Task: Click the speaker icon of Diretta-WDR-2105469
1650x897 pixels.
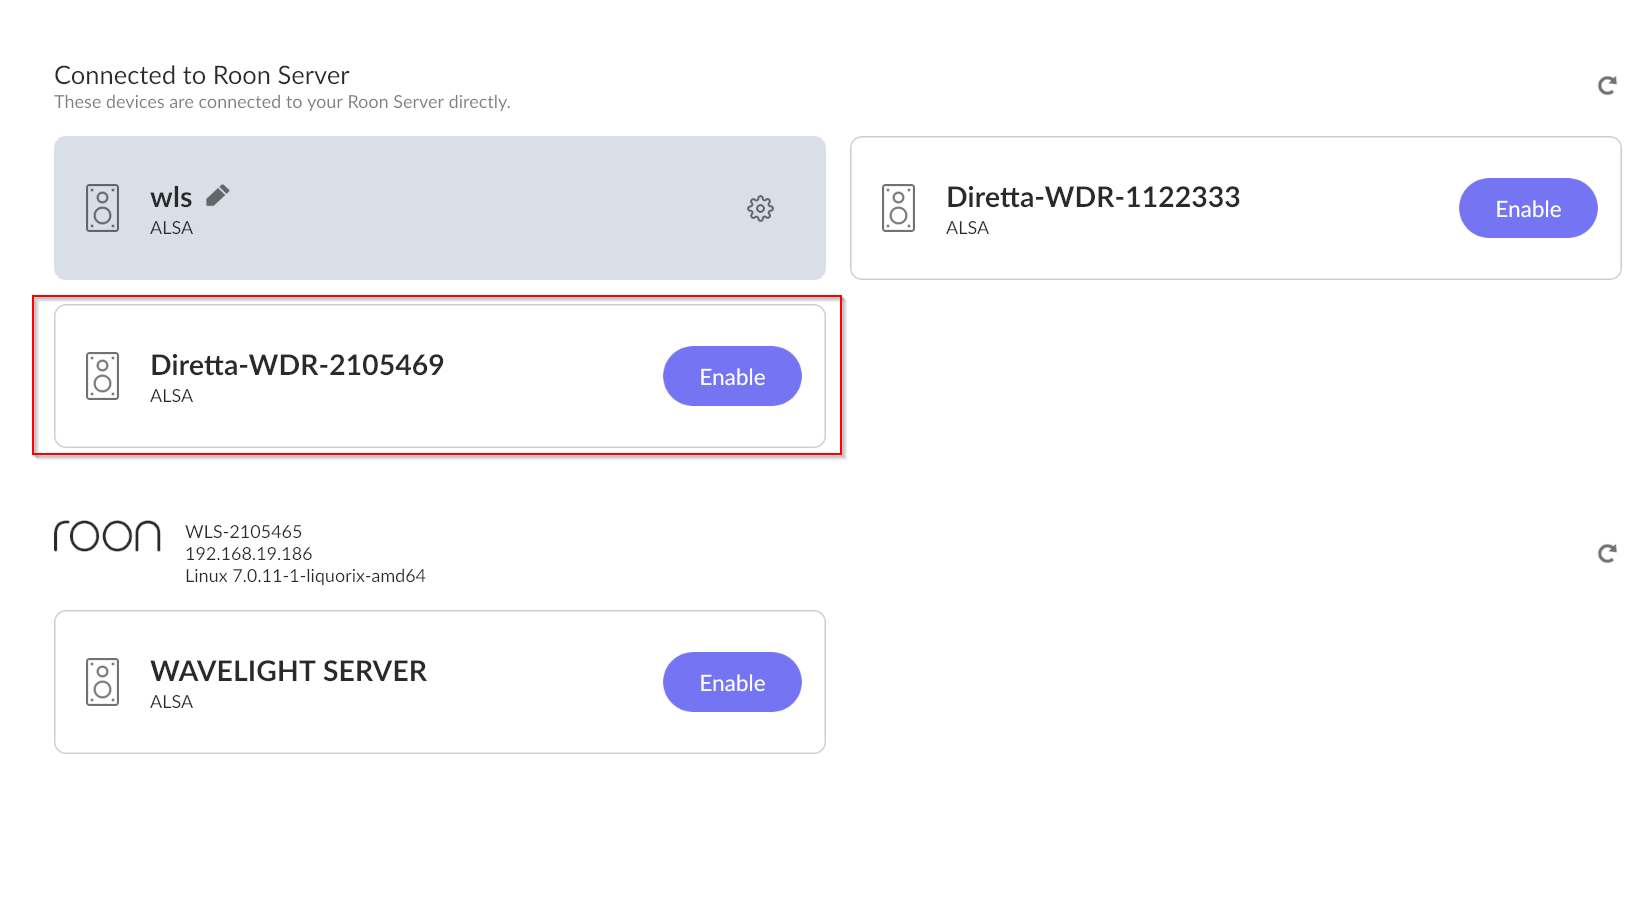Action: [x=102, y=376]
